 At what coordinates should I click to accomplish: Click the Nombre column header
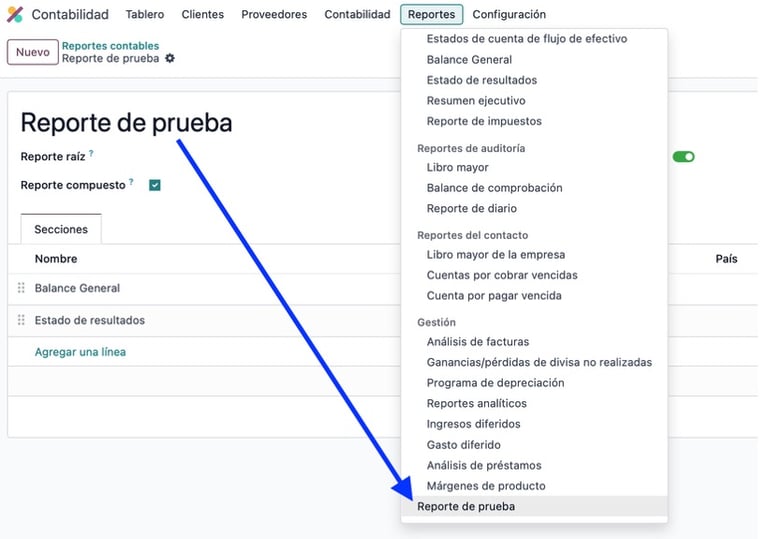tap(56, 259)
